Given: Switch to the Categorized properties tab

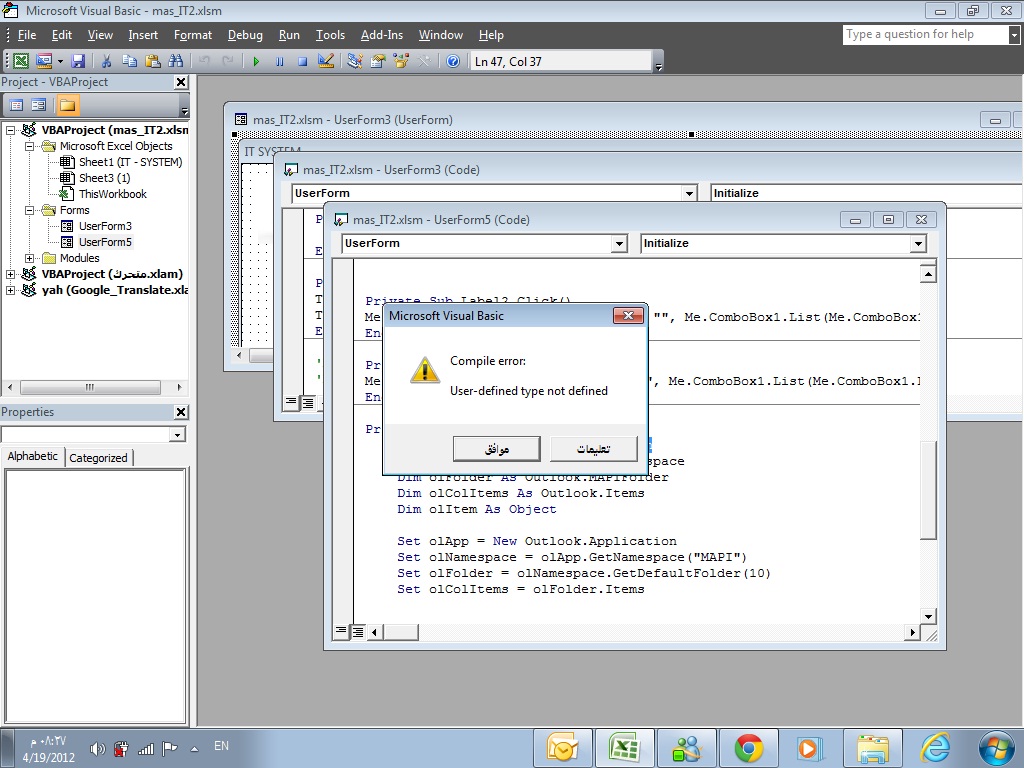Looking at the screenshot, I should [x=99, y=458].
